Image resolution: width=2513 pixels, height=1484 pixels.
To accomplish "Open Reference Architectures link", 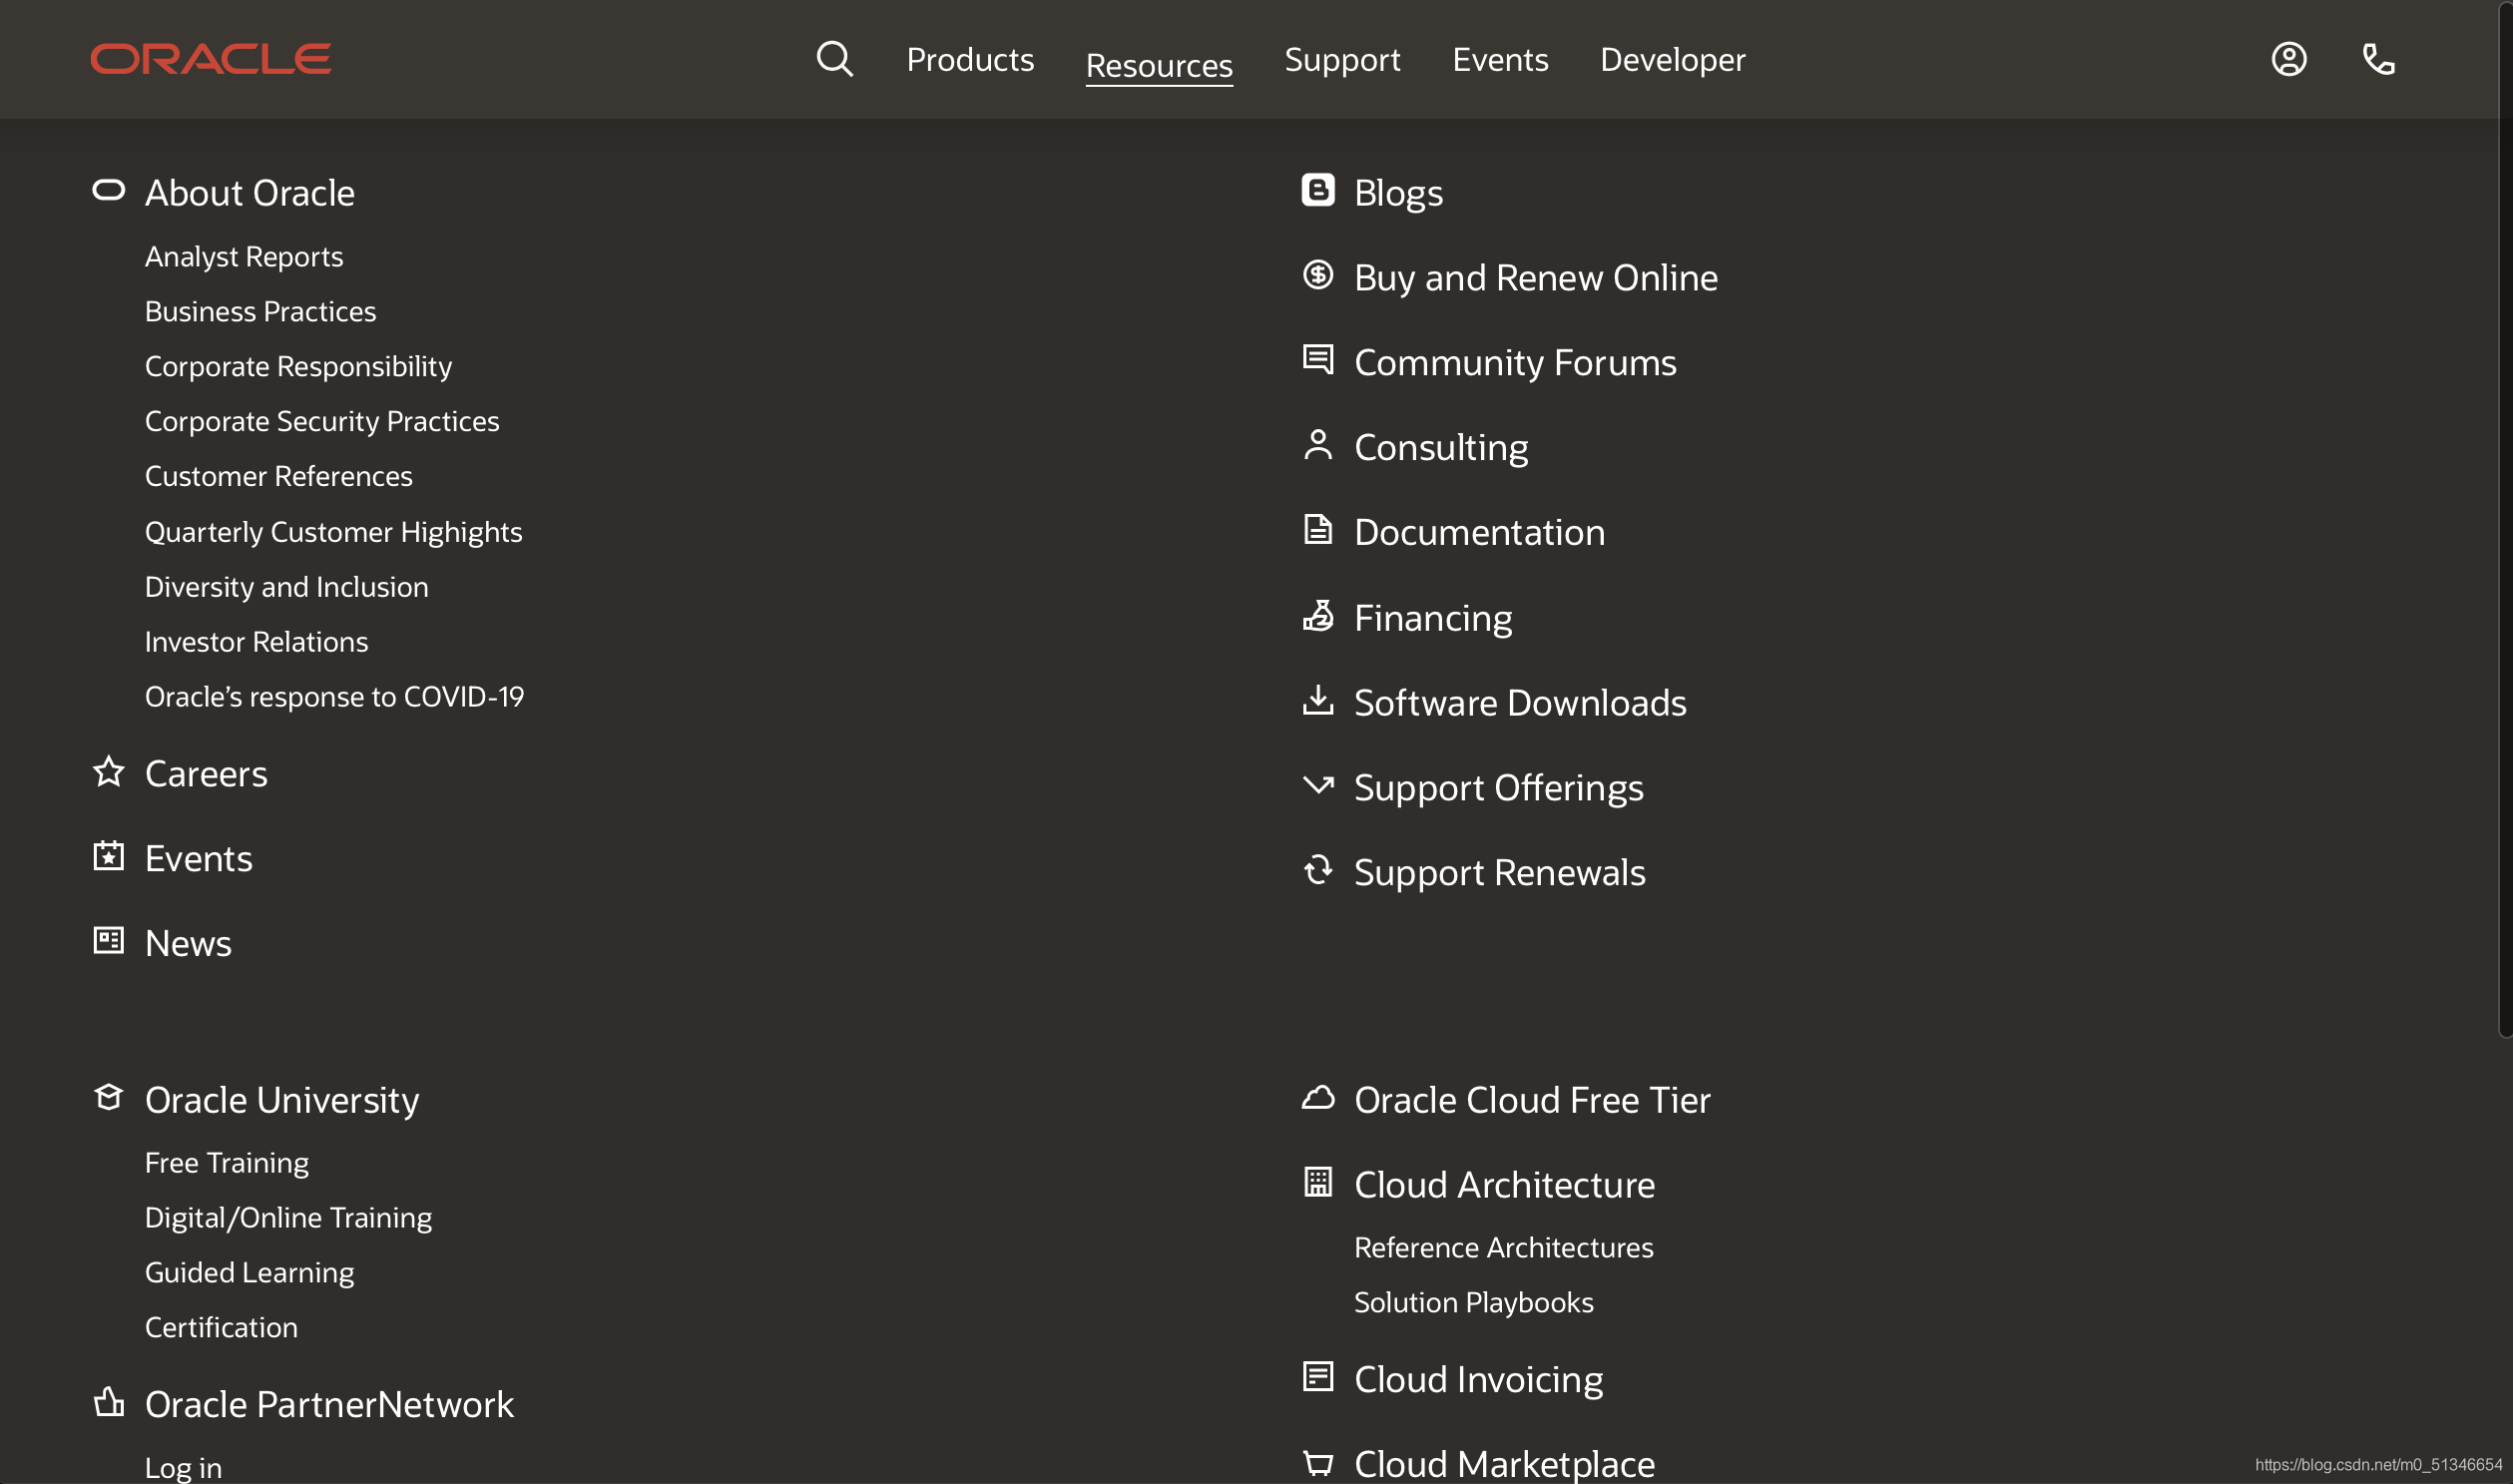I will click(x=1502, y=1248).
